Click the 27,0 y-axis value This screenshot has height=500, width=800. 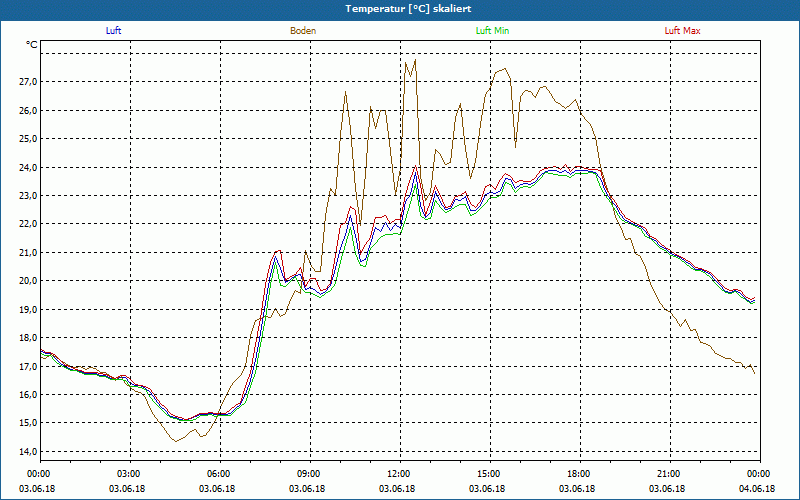tap(28, 82)
